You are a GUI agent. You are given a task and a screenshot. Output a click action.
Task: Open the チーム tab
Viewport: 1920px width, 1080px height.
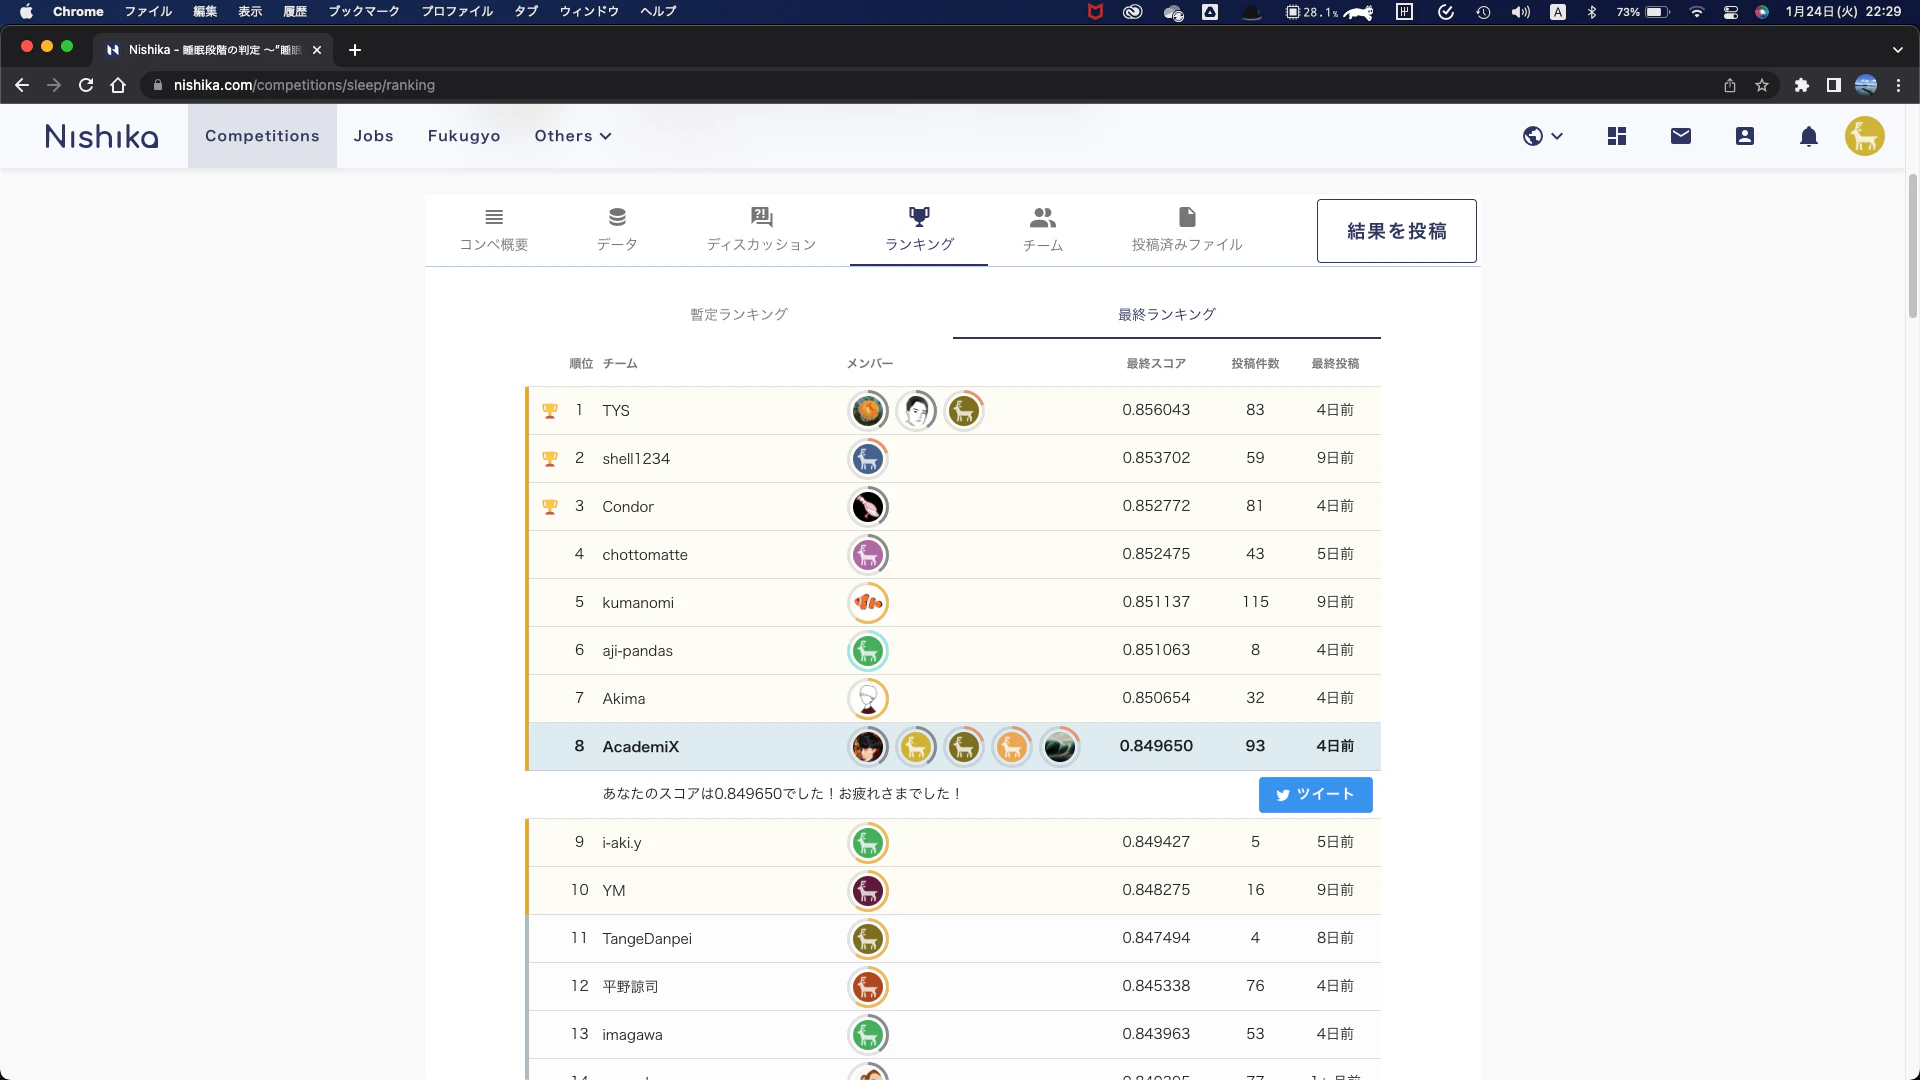(1043, 230)
